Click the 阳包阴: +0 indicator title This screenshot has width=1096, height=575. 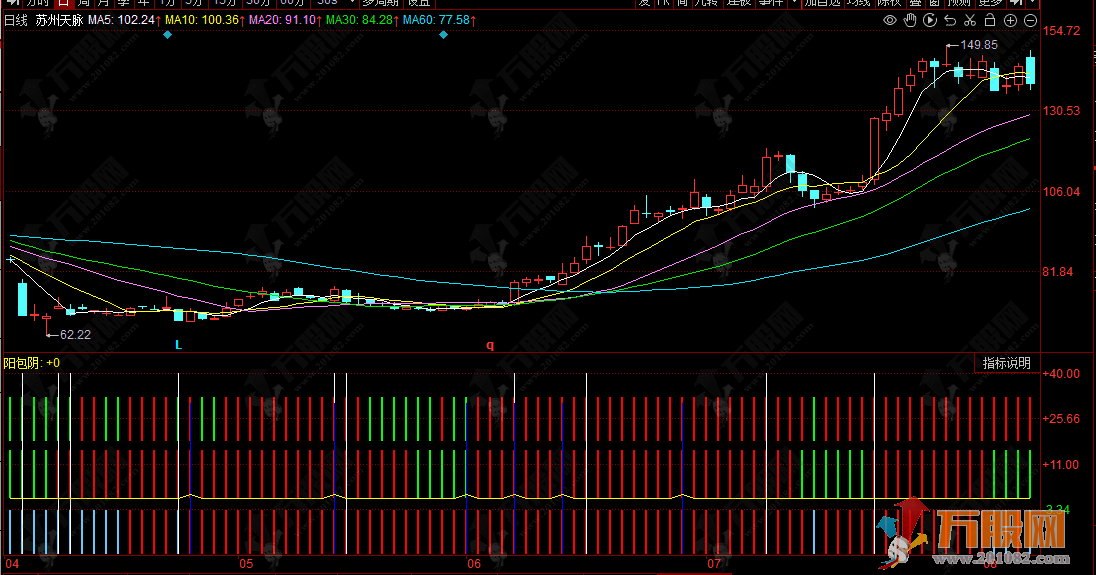31,363
